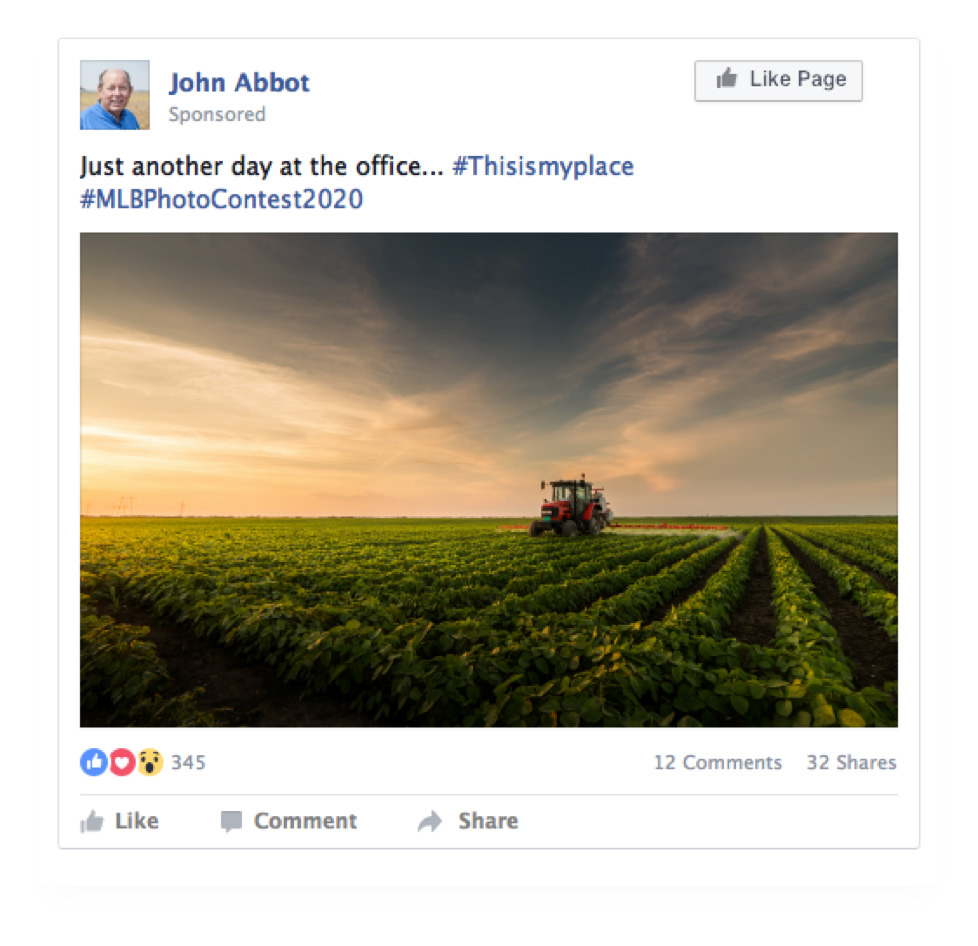Like the post via Like text

click(x=137, y=821)
